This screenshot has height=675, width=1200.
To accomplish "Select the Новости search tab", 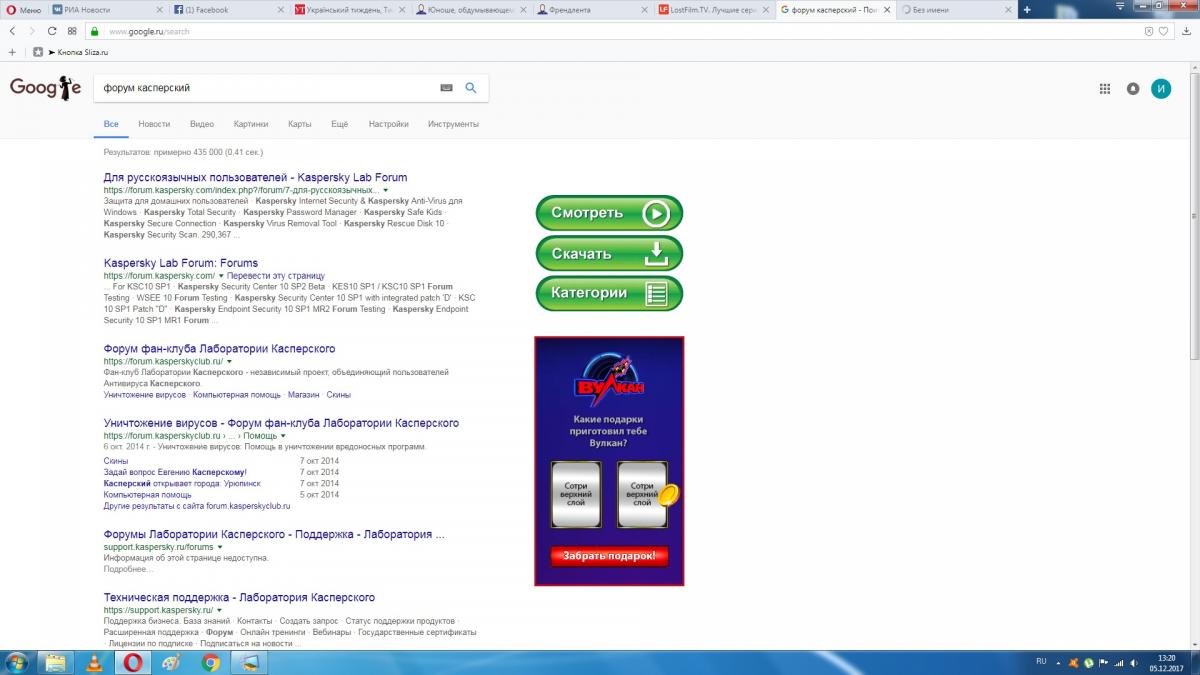I will click(x=154, y=124).
